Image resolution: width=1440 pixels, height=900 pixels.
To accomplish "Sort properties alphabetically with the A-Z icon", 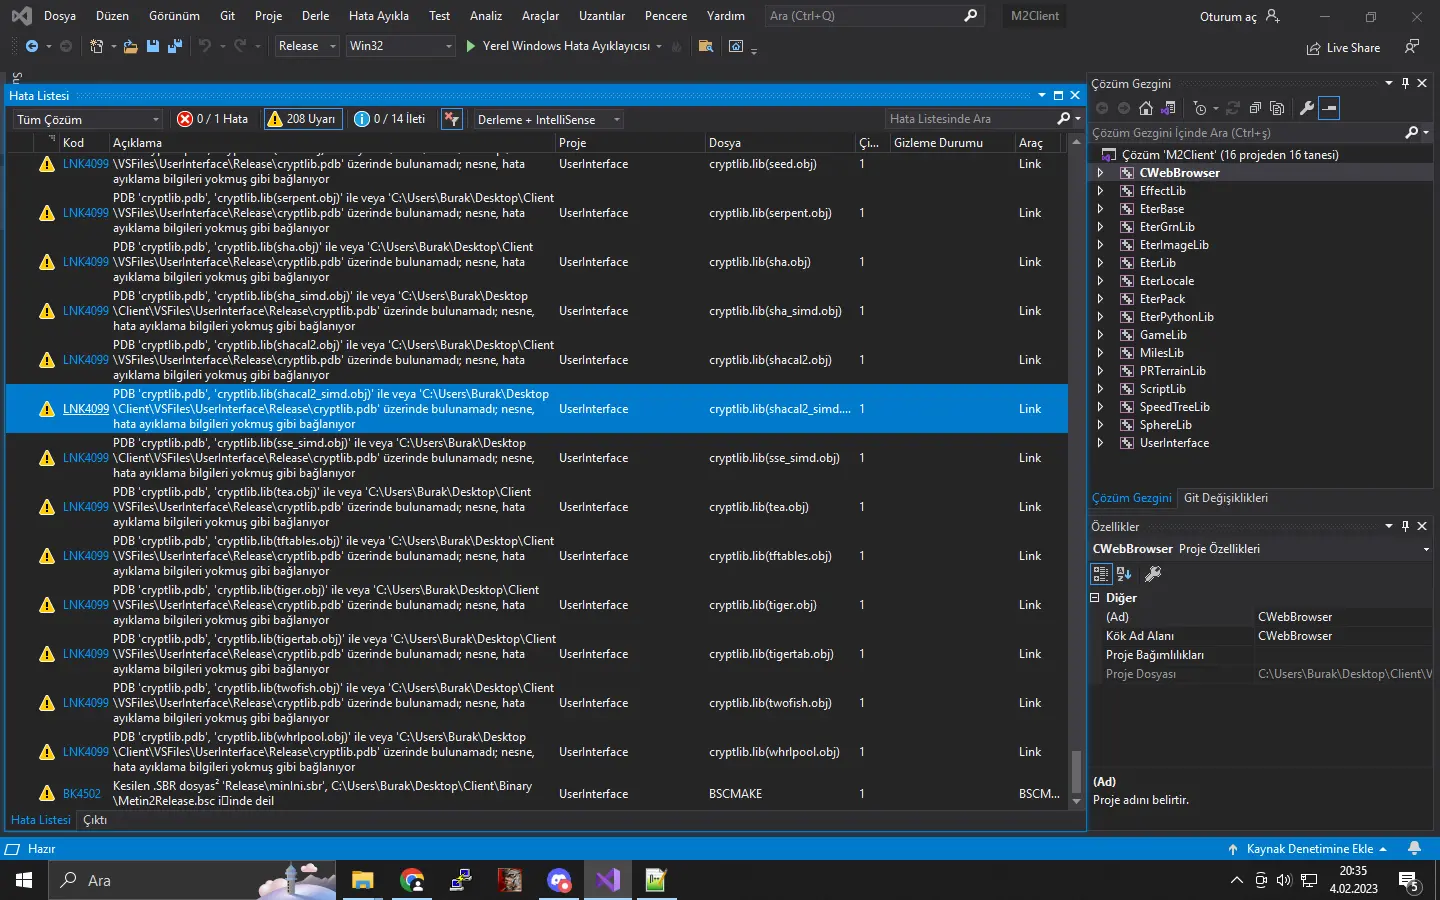I will click(1124, 574).
